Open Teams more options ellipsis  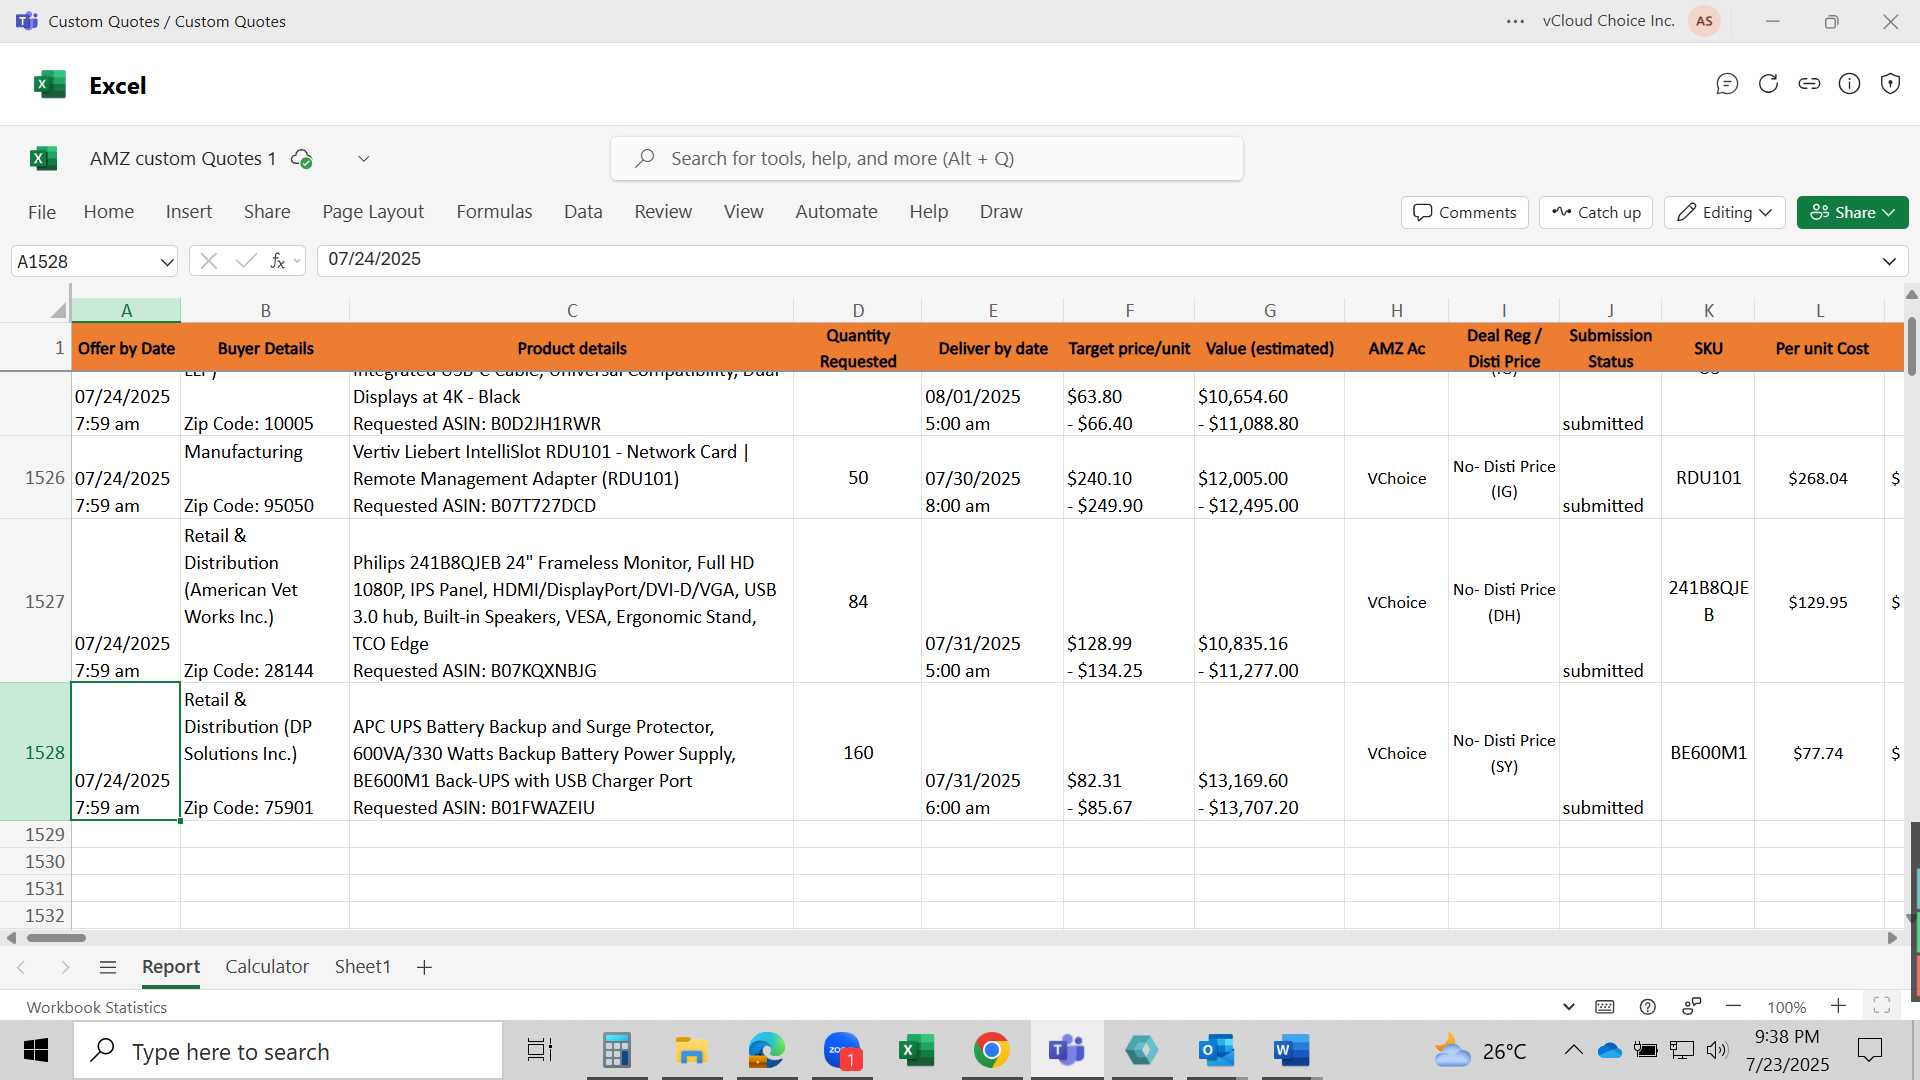tap(1515, 21)
